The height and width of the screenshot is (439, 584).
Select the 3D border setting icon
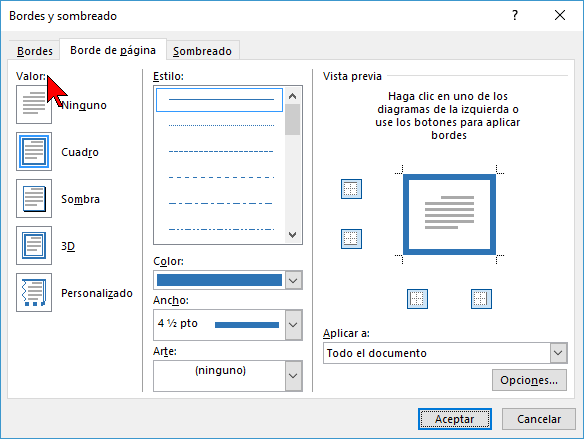tap(34, 245)
